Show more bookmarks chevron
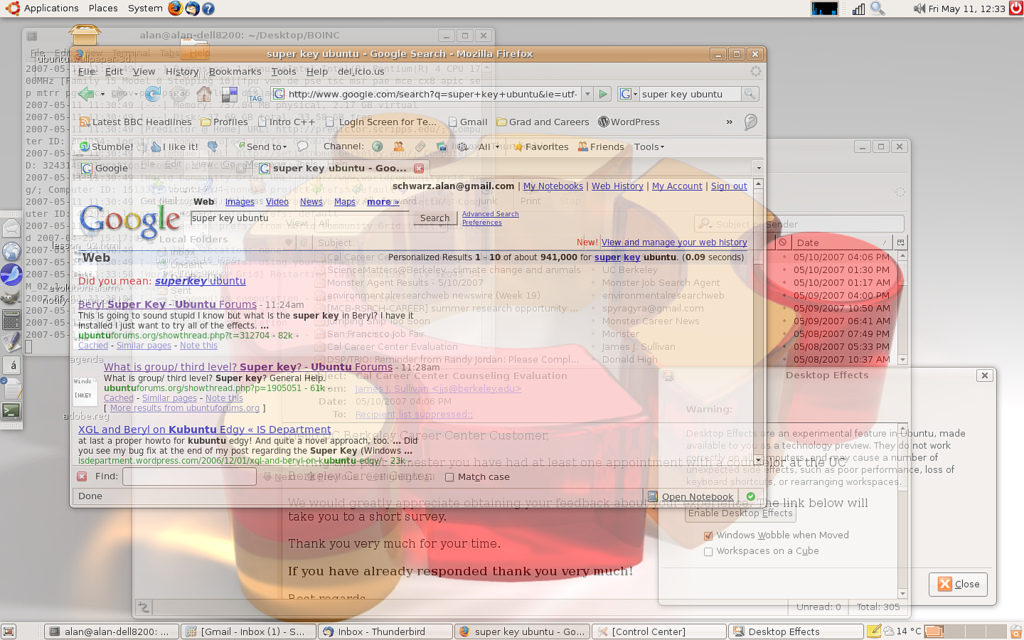Viewport: 1024px width, 640px height. (729, 122)
